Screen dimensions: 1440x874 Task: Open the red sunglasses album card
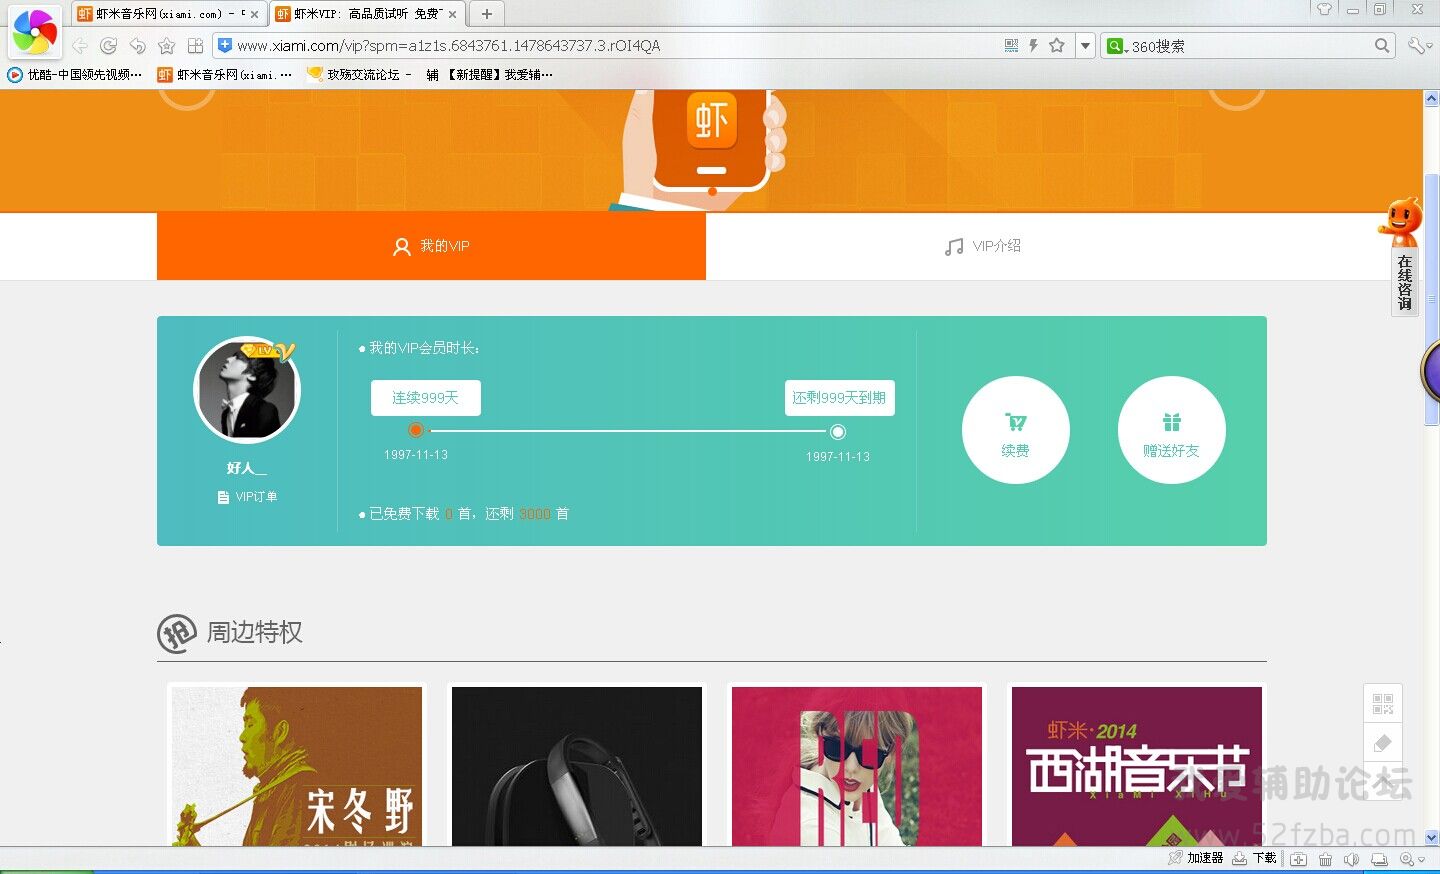pyautogui.click(x=857, y=766)
